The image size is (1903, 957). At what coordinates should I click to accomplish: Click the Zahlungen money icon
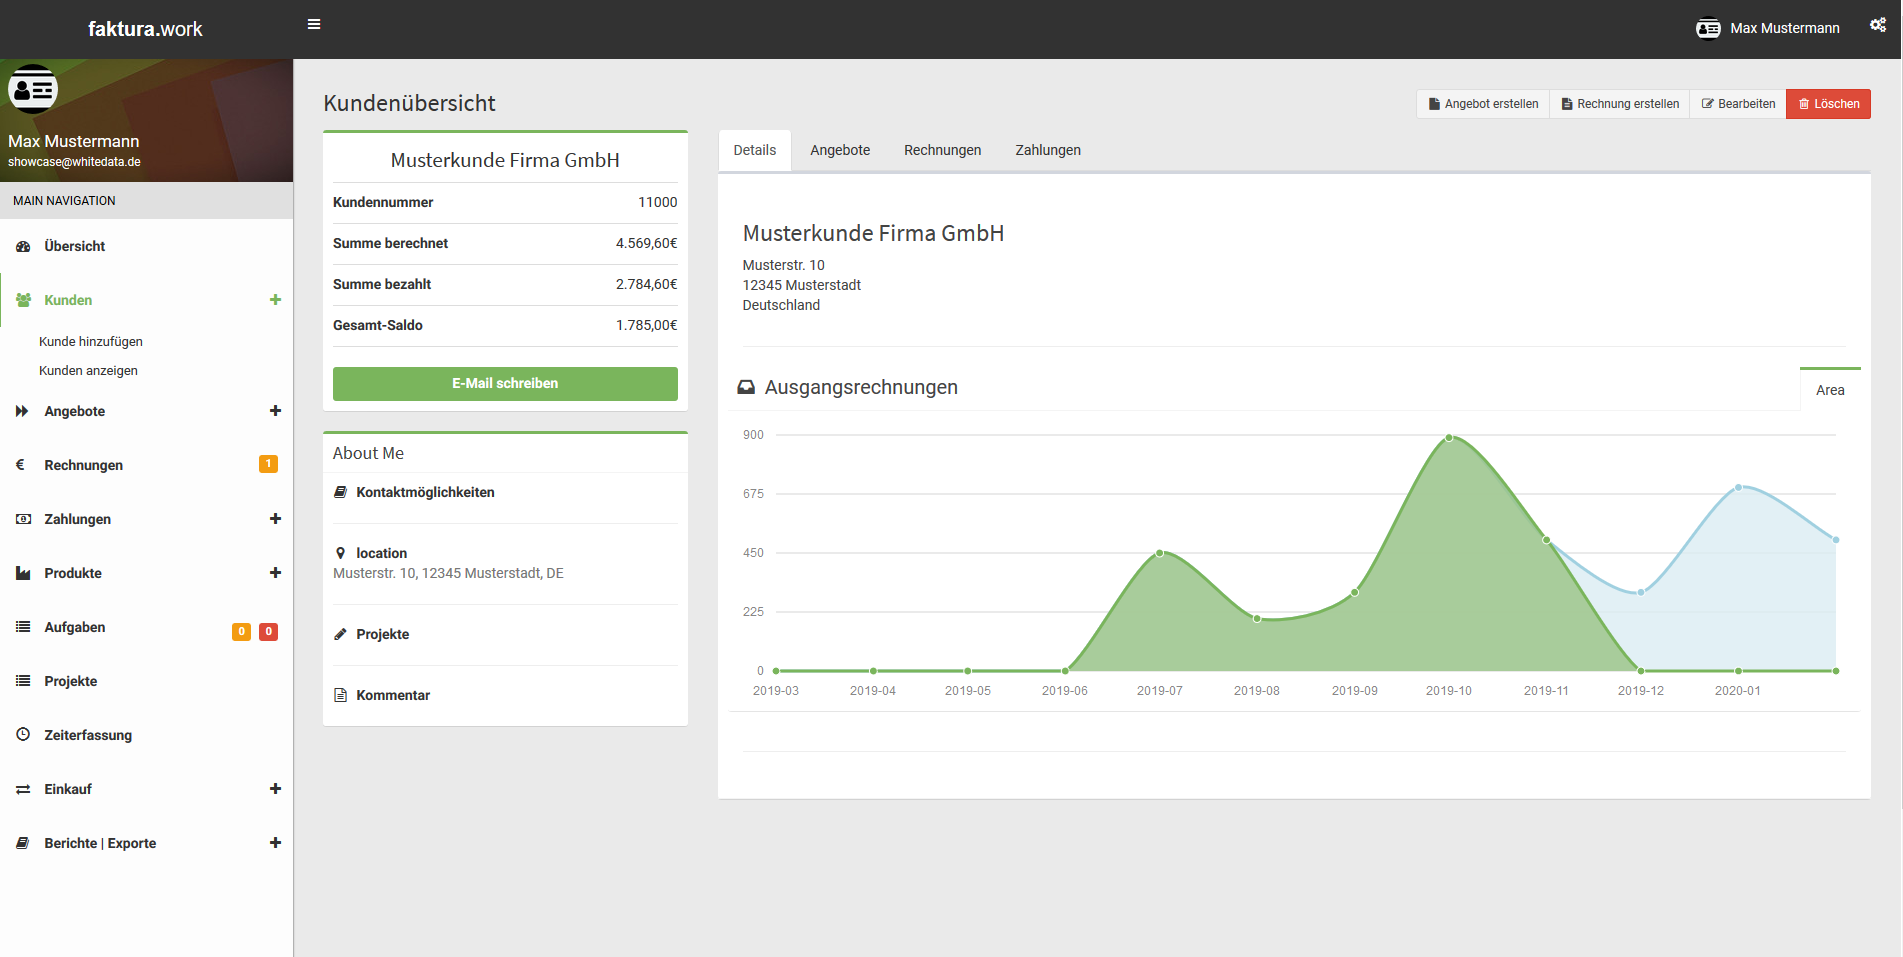(23, 519)
